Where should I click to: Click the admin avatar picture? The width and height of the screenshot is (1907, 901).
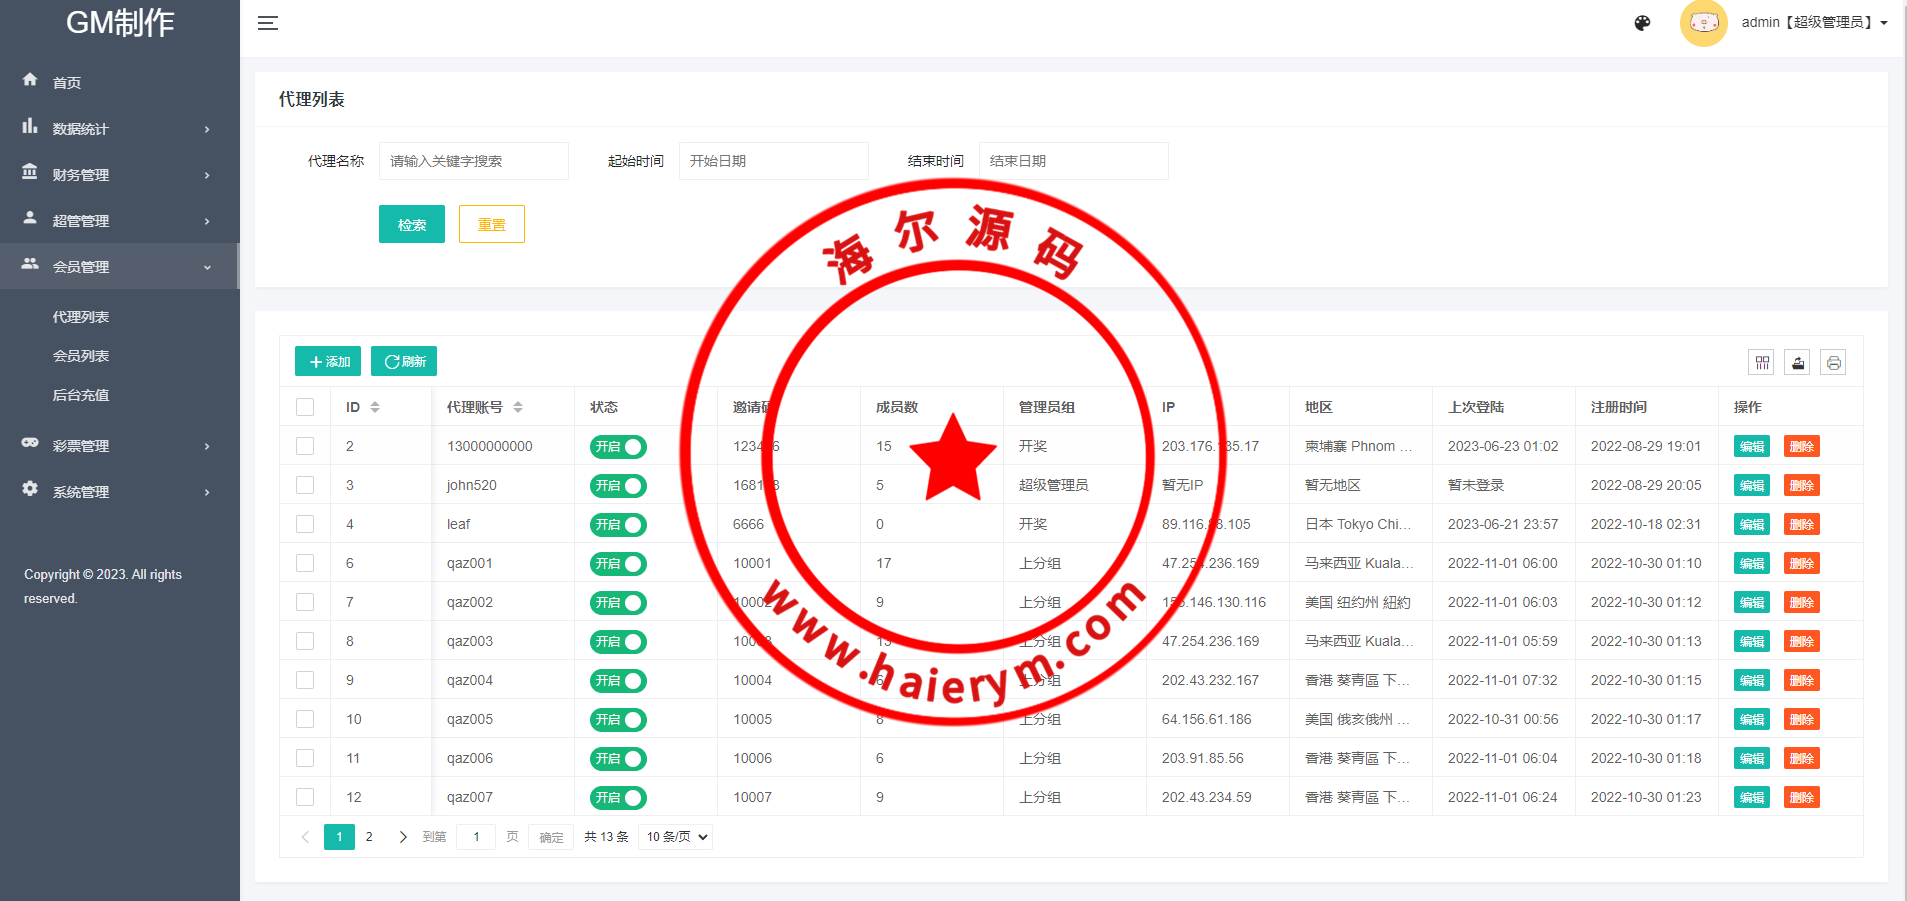pos(1703,23)
